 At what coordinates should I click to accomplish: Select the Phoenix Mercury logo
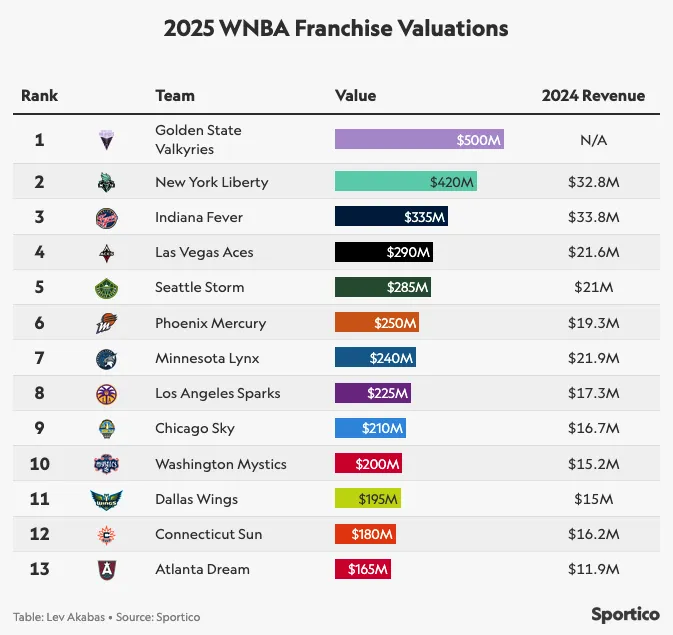[x=106, y=323]
